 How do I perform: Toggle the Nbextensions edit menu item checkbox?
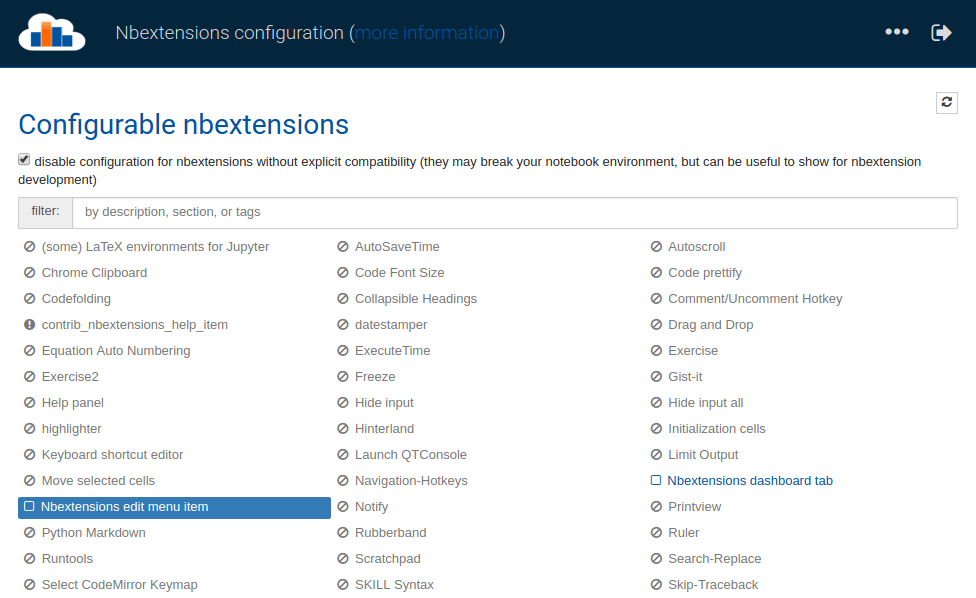27,506
